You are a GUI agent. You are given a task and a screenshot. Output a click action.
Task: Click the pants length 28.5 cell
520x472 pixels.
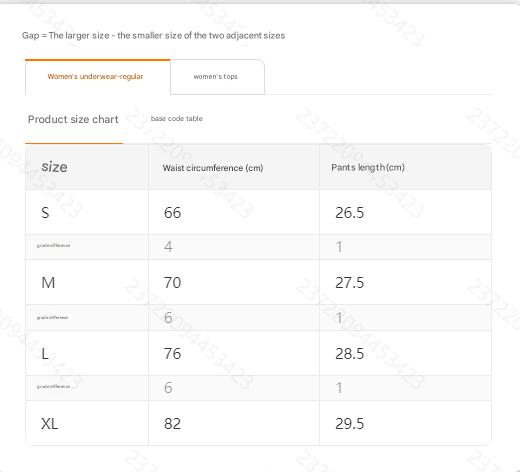pos(405,353)
